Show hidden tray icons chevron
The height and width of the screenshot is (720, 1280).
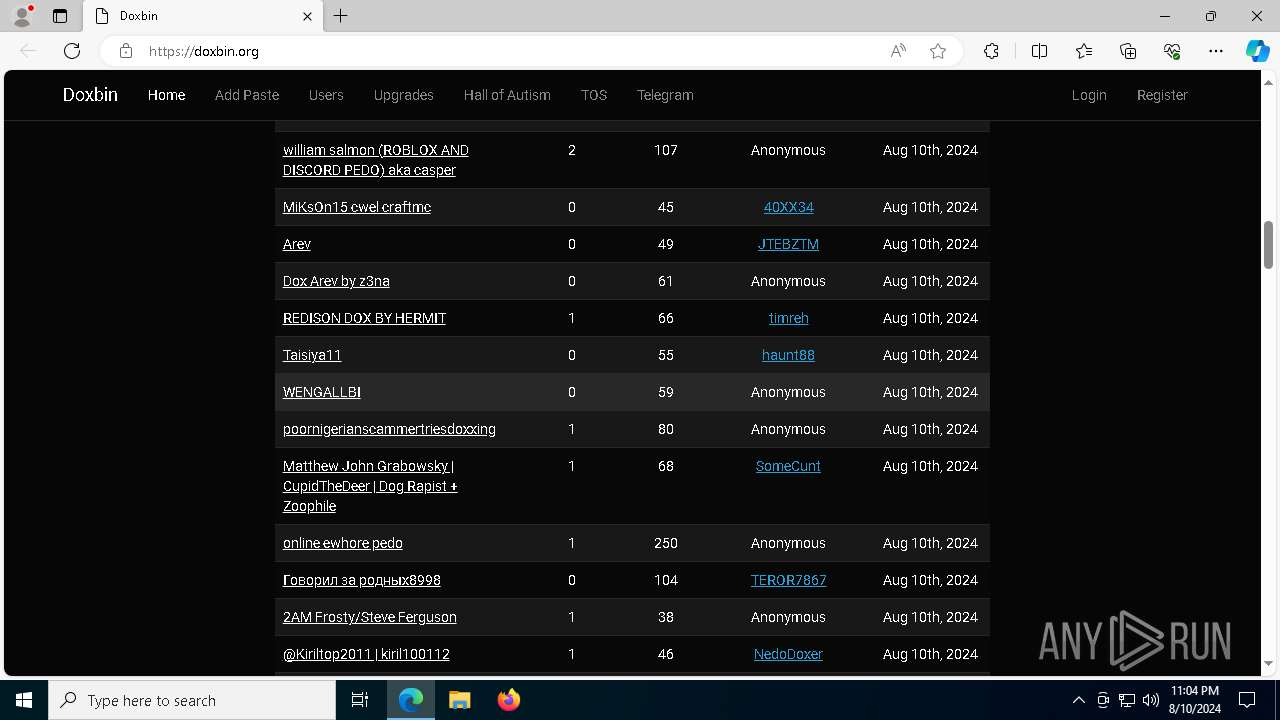click(1079, 700)
